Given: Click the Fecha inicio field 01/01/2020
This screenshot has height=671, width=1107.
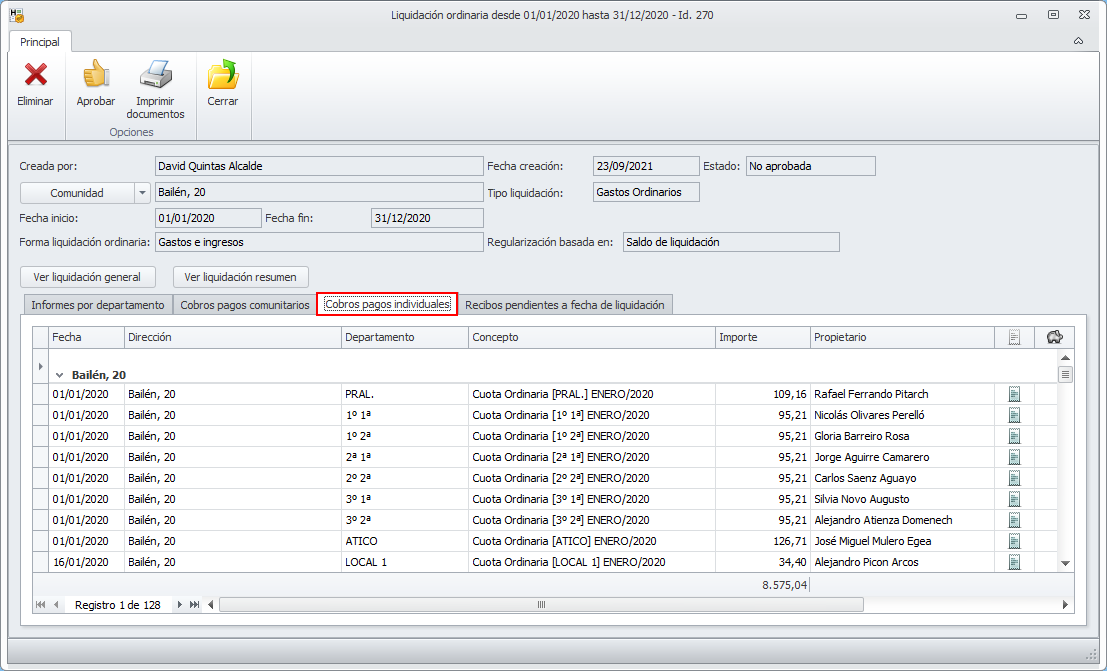Looking at the screenshot, I should pyautogui.click(x=208, y=218).
